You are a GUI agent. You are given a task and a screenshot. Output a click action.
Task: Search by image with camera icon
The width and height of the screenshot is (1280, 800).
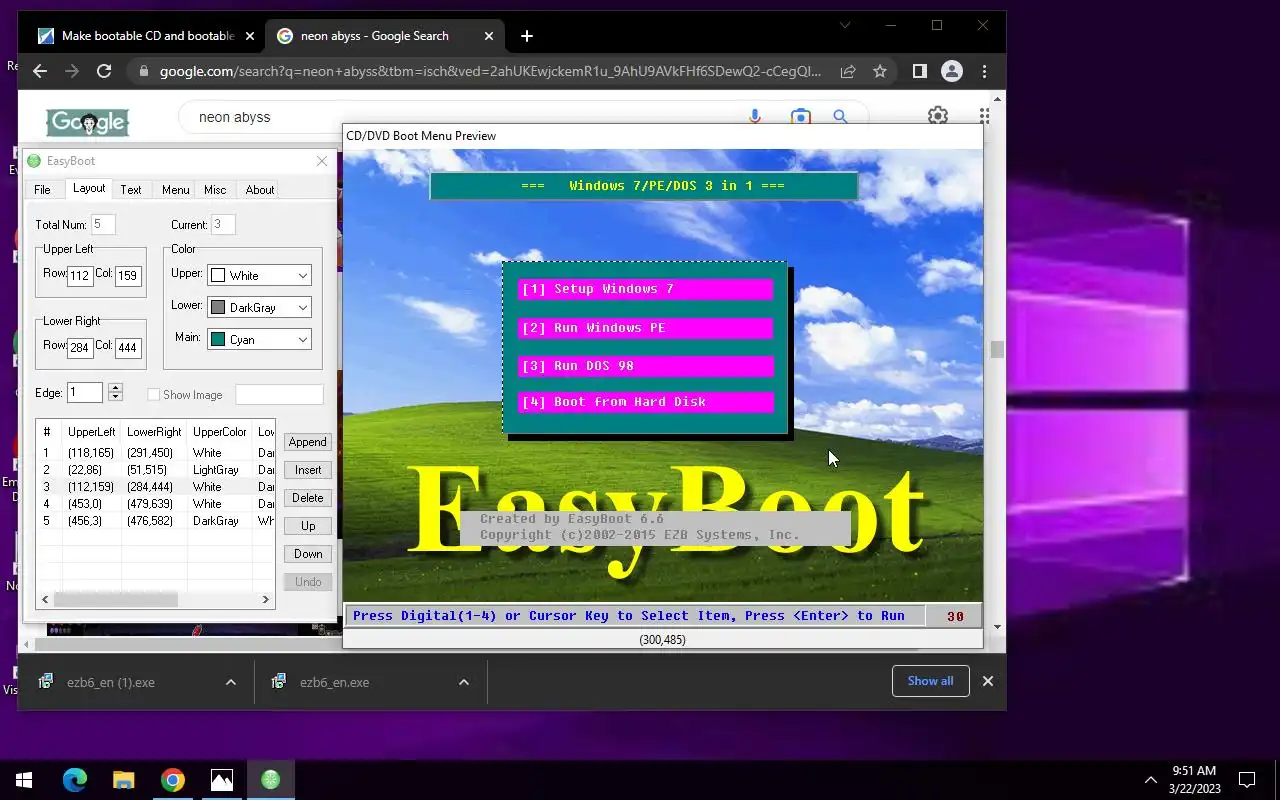click(800, 117)
